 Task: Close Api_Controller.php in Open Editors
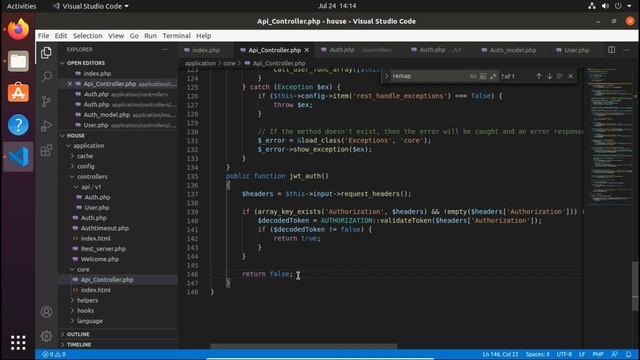click(70, 84)
